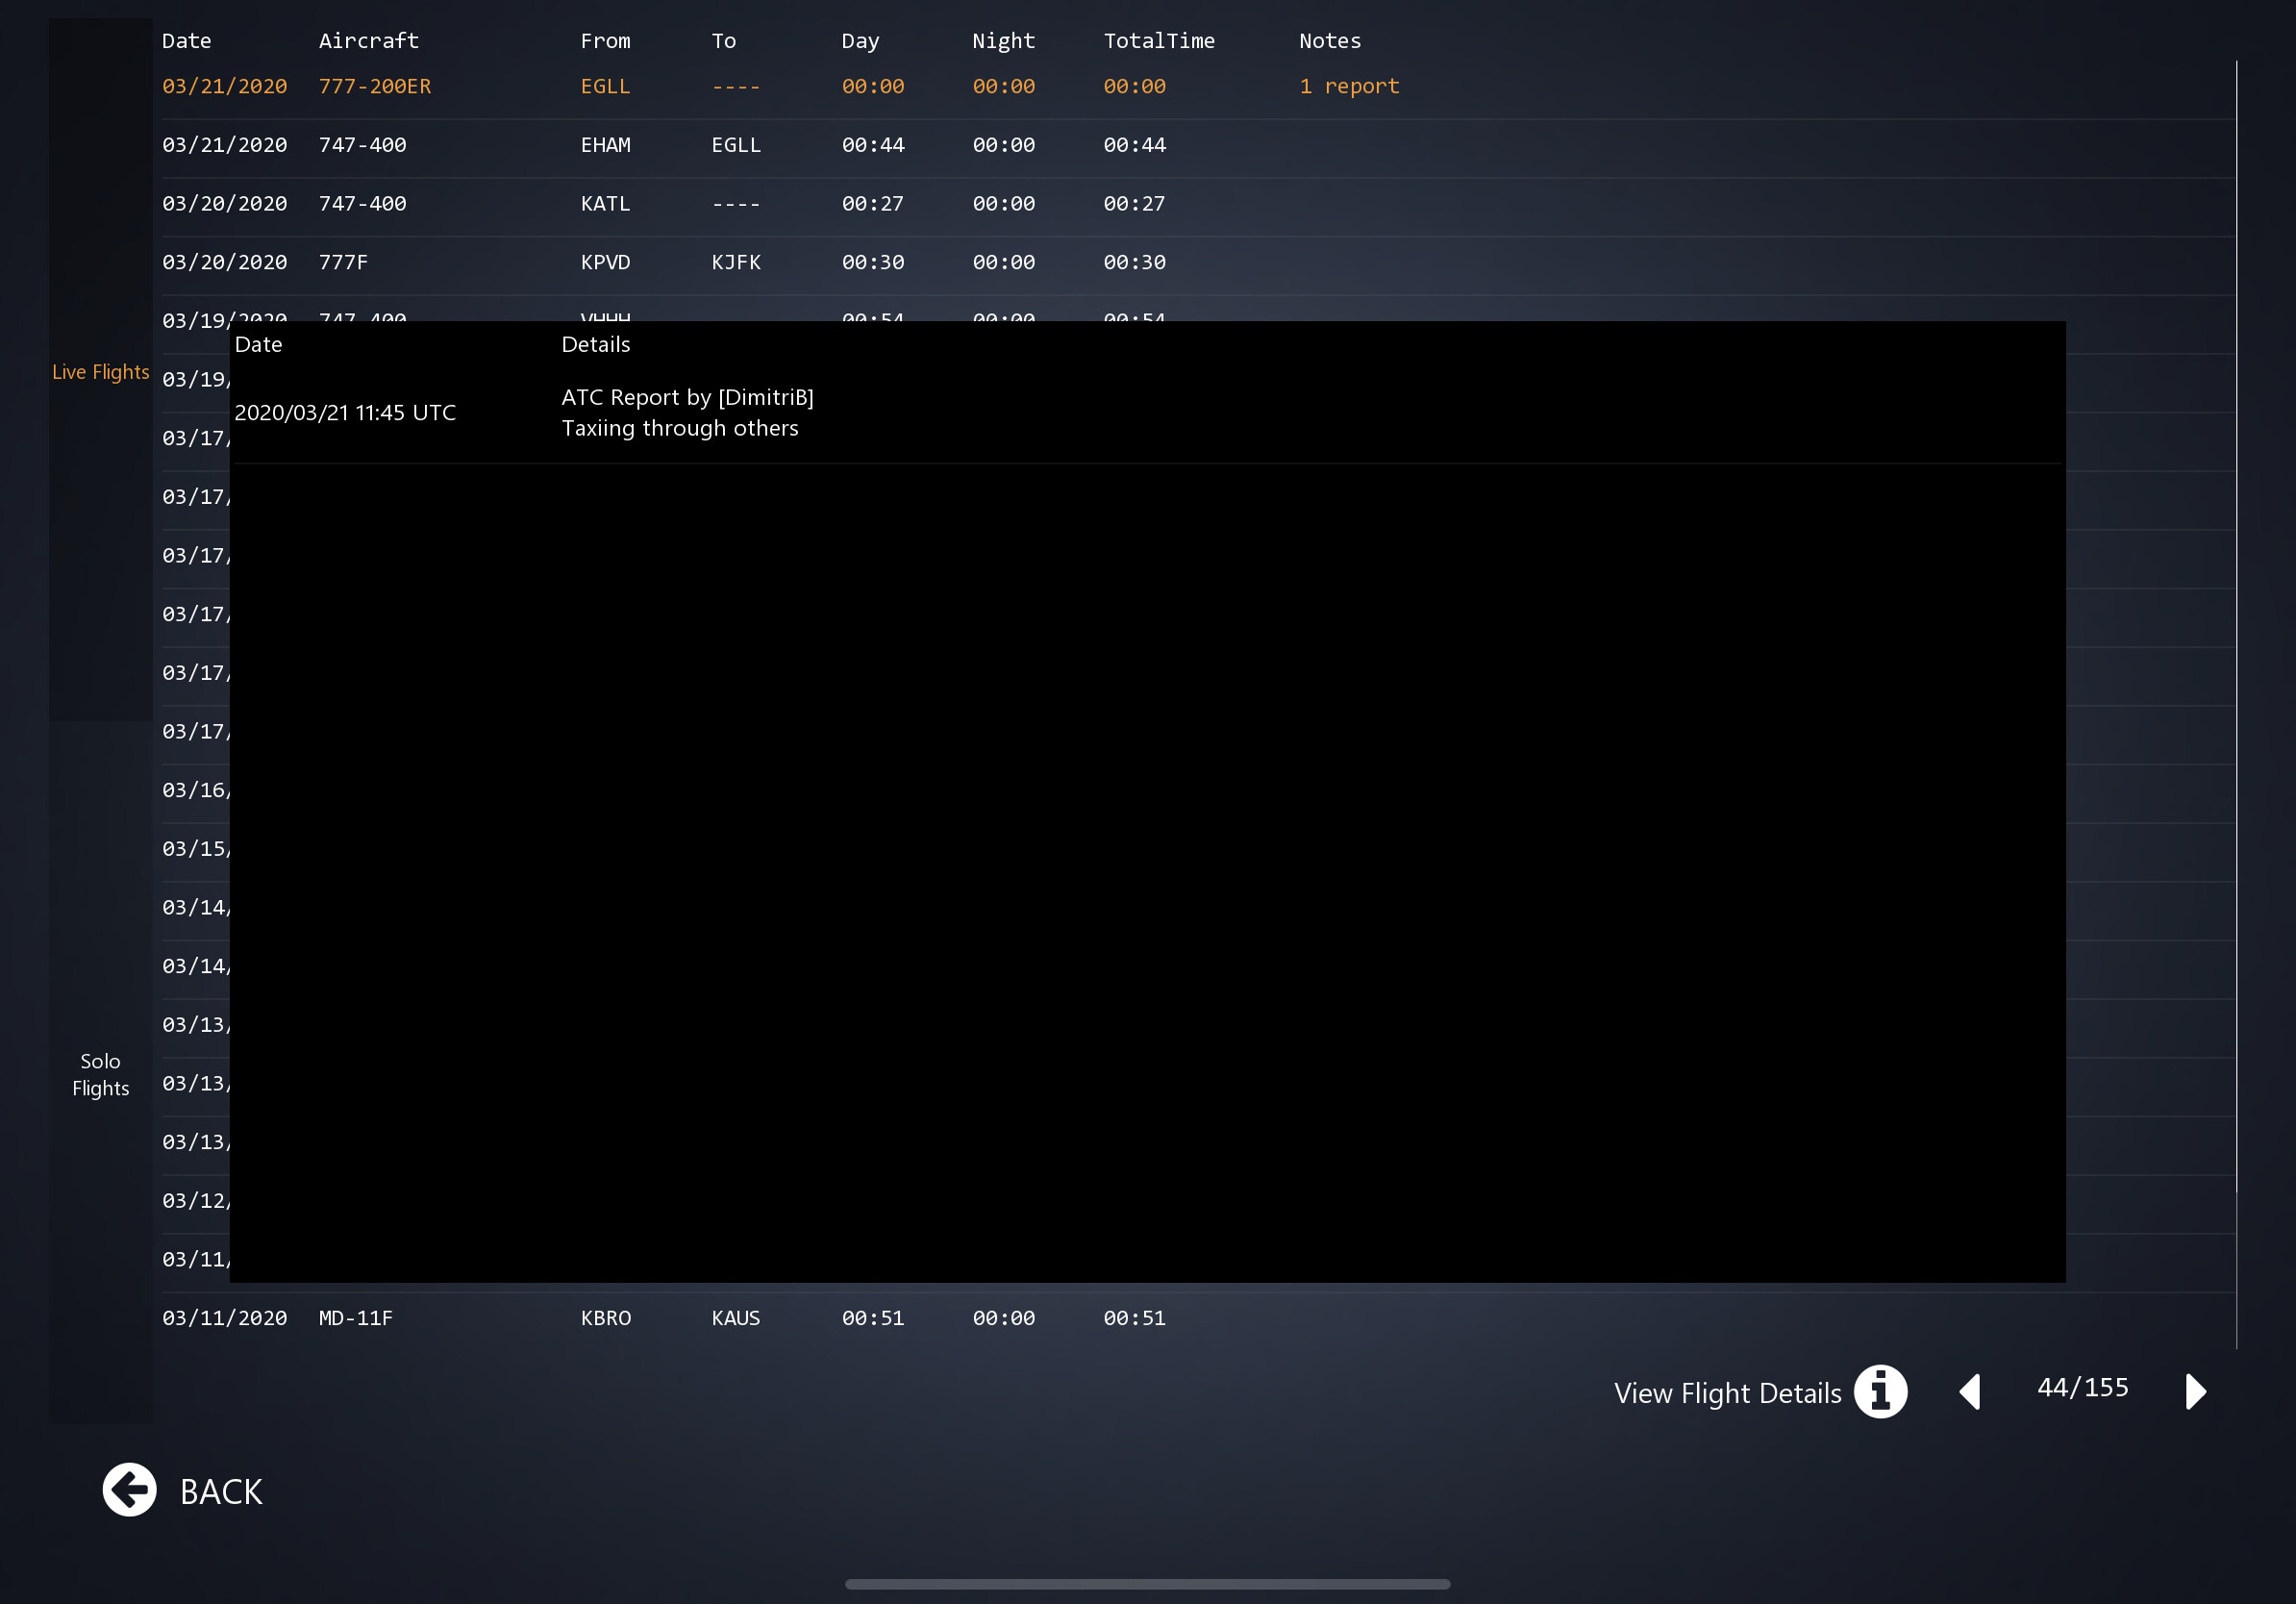Open the '1 report' note link
The height and width of the screenshot is (1604, 2296).
[x=1348, y=86]
